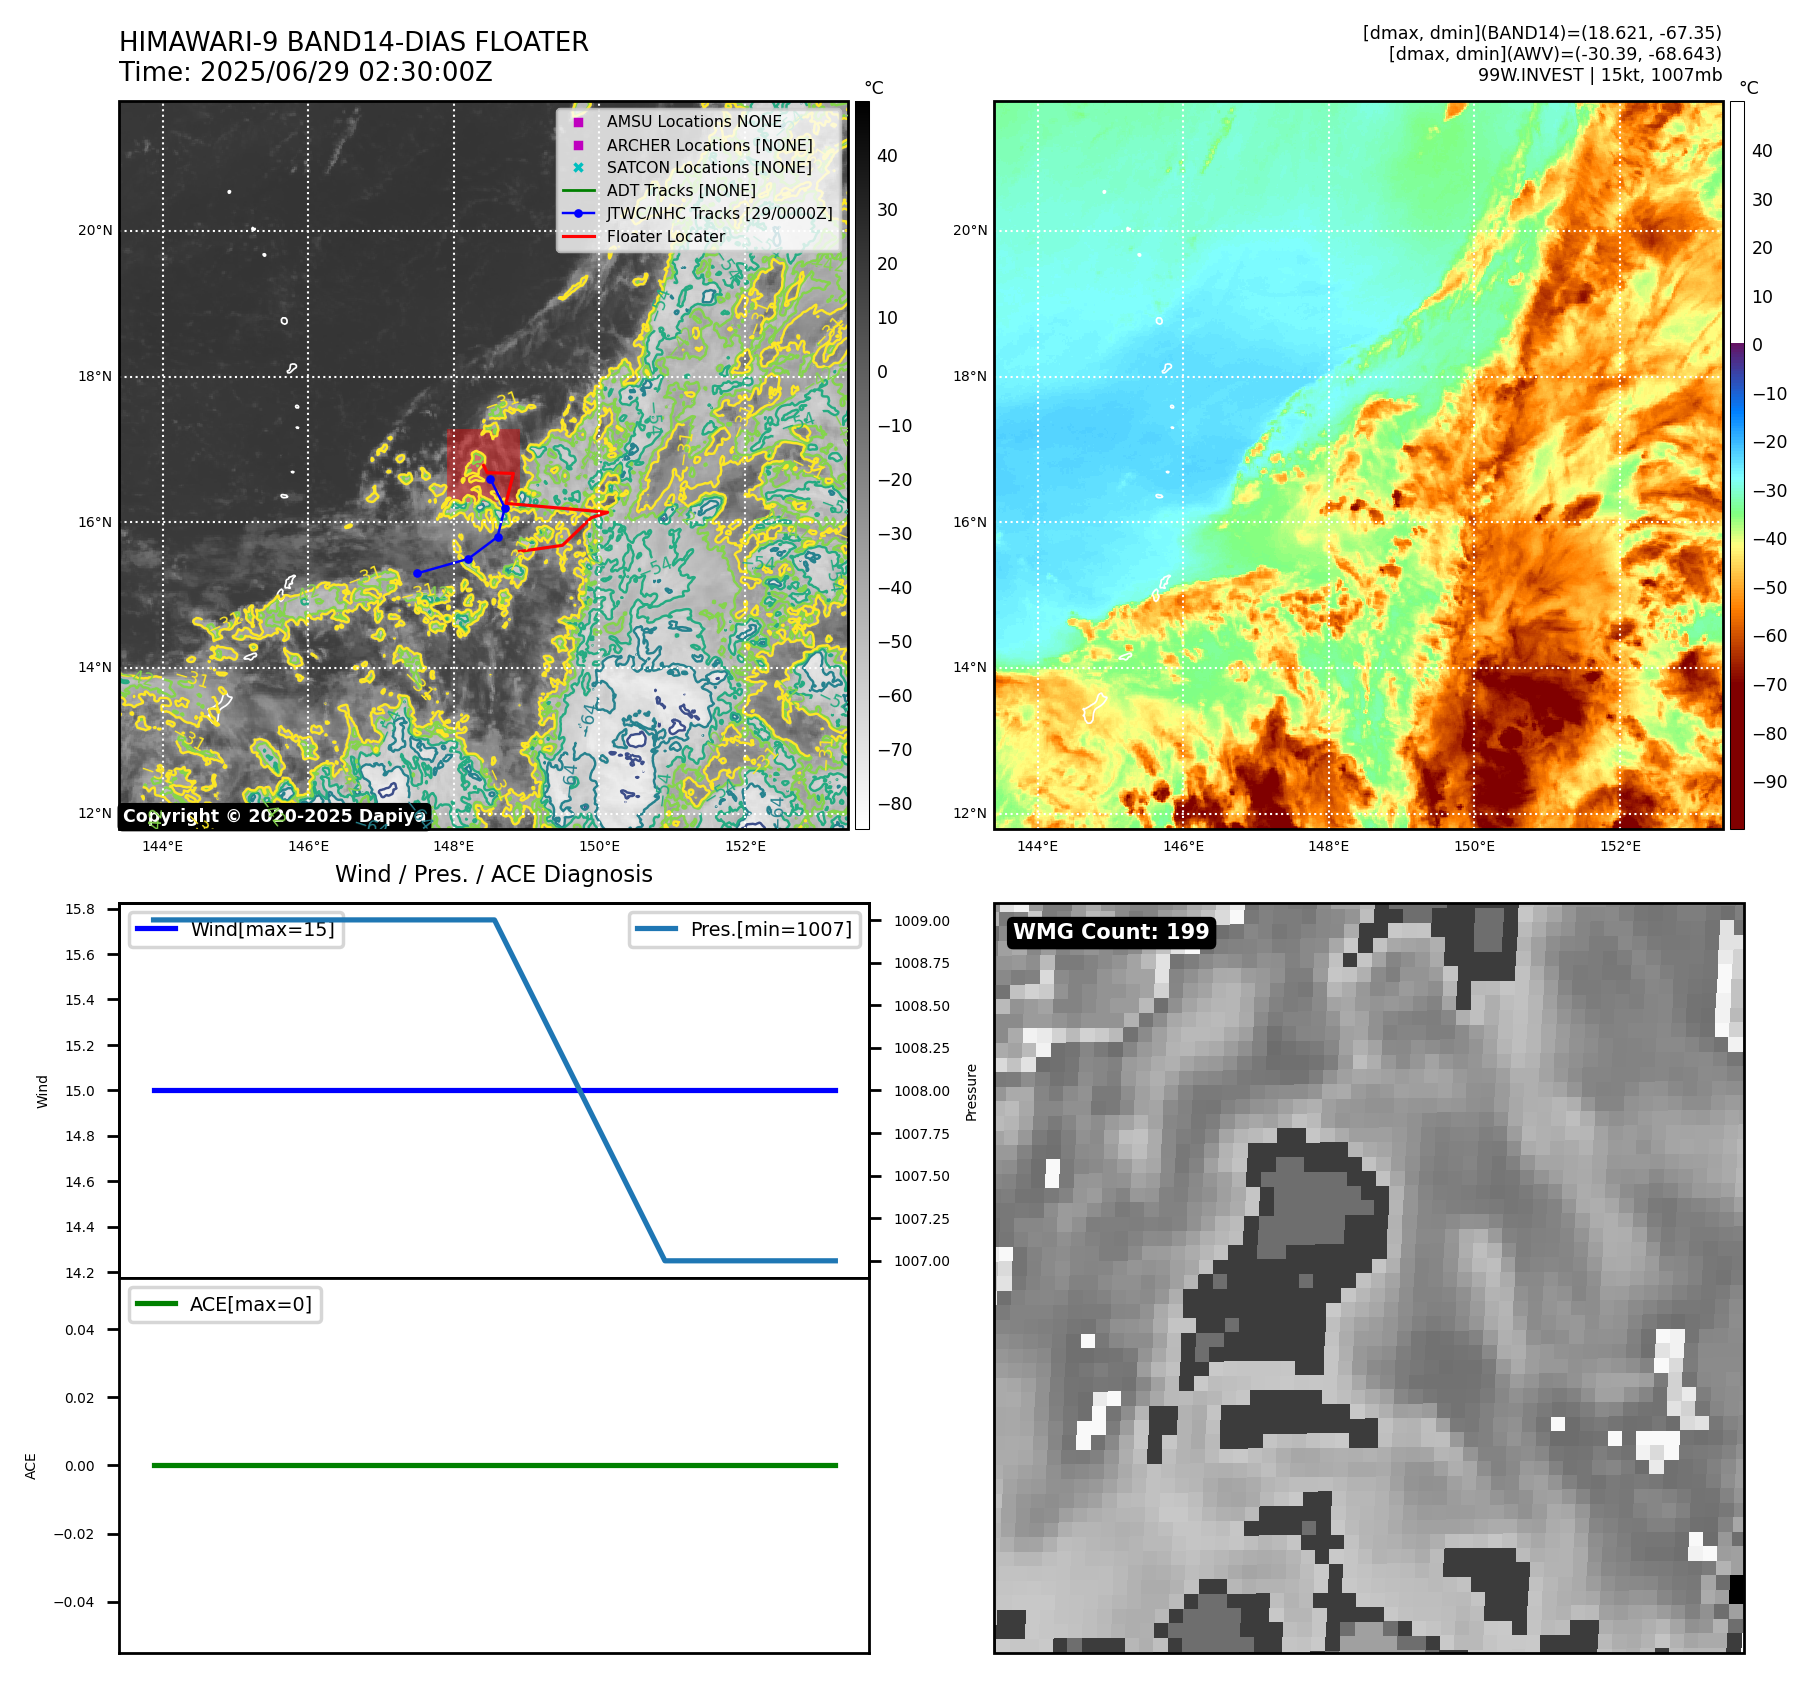The height and width of the screenshot is (1690, 1813).
Task: Click the cyan x marker for SATCON Locations
Action: (x=578, y=168)
